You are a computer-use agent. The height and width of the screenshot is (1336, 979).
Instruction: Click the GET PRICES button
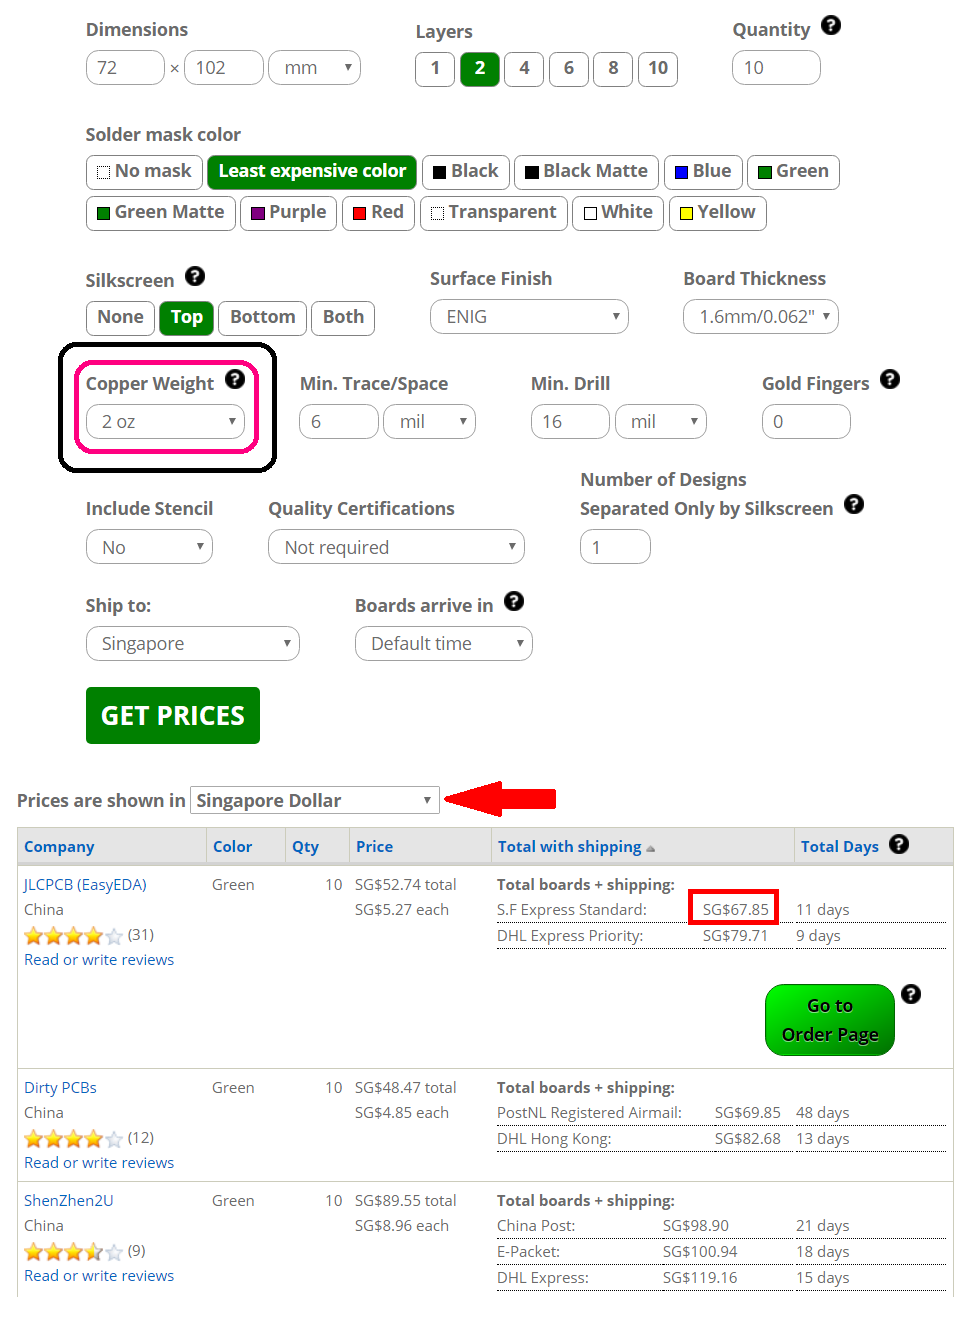pyautogui.click(x=173, y=716)
